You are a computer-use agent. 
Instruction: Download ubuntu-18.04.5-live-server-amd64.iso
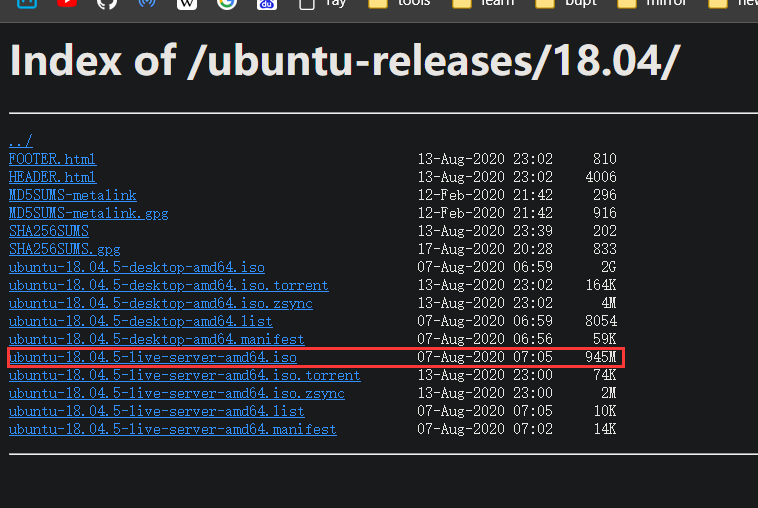coord(153,357)
